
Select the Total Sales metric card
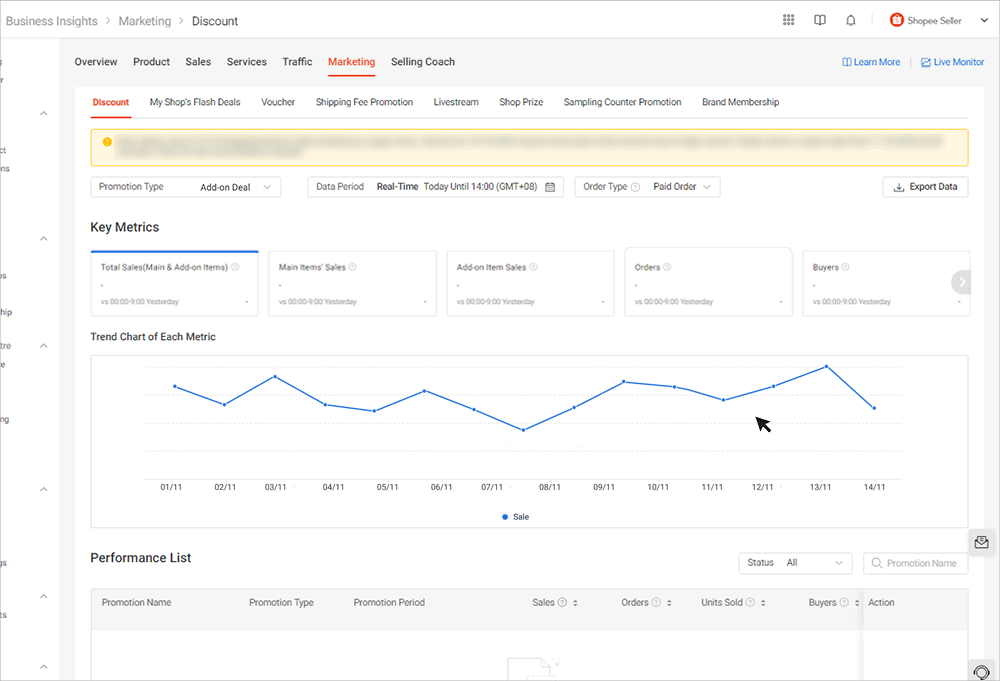pyautogui.click(x=174, y=284)
